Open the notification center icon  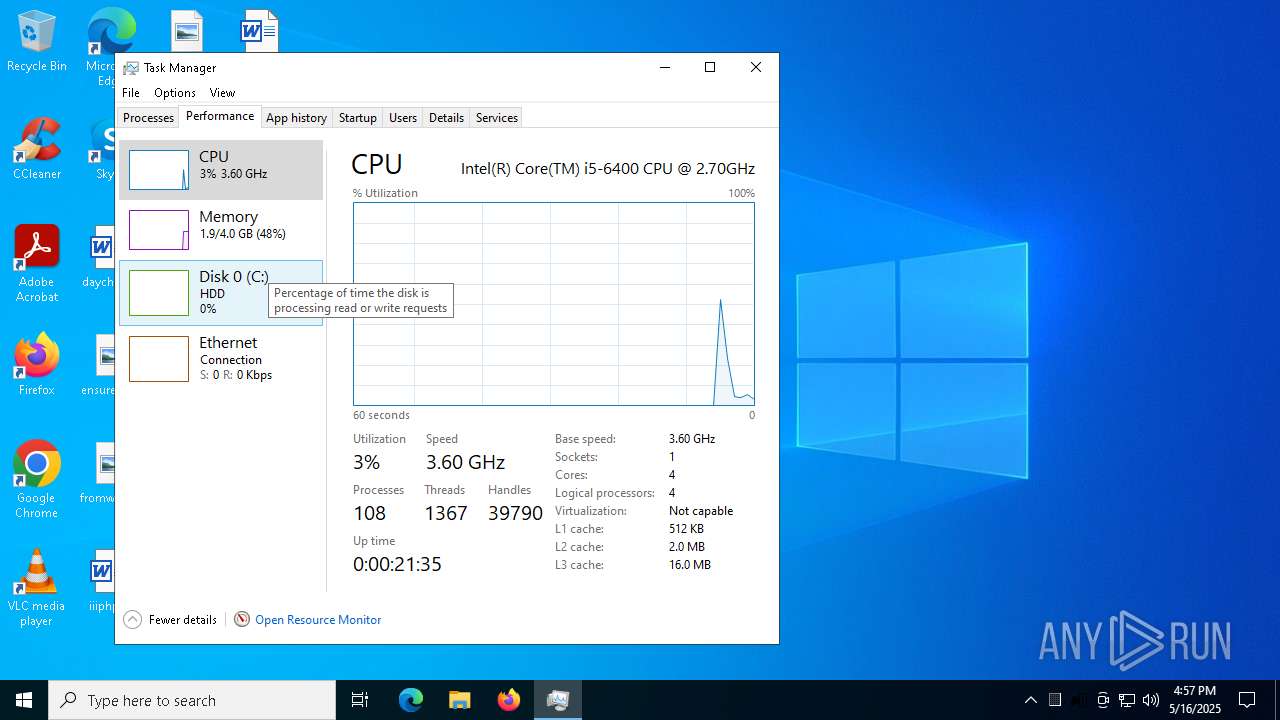(x=1247, y=700)
